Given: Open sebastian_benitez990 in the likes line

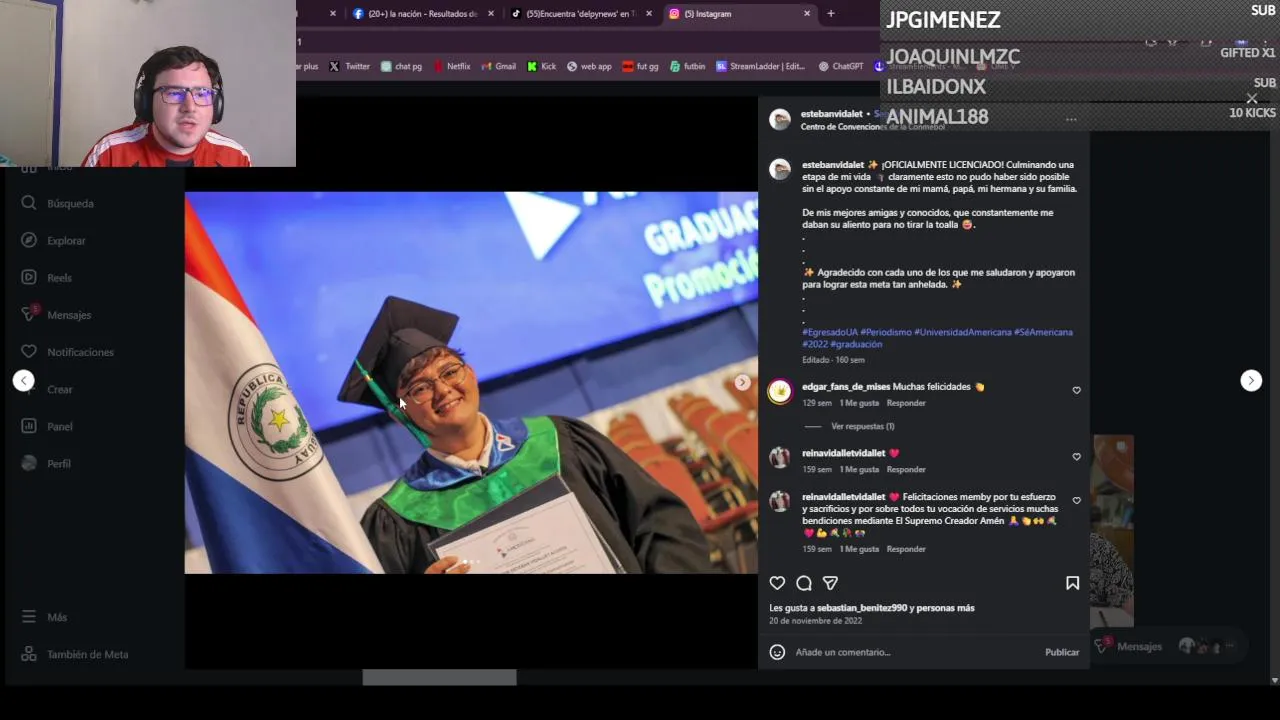Looking at the screenshot, I should 861,608.
